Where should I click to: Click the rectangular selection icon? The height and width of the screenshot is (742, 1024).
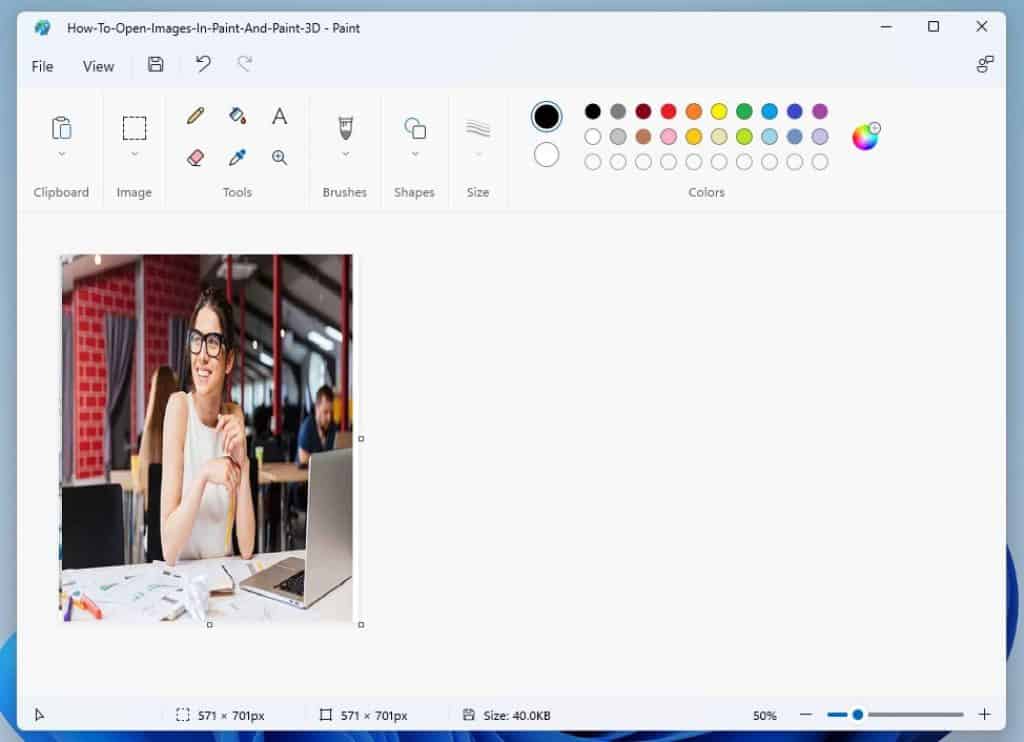click(x=135, y=128)
